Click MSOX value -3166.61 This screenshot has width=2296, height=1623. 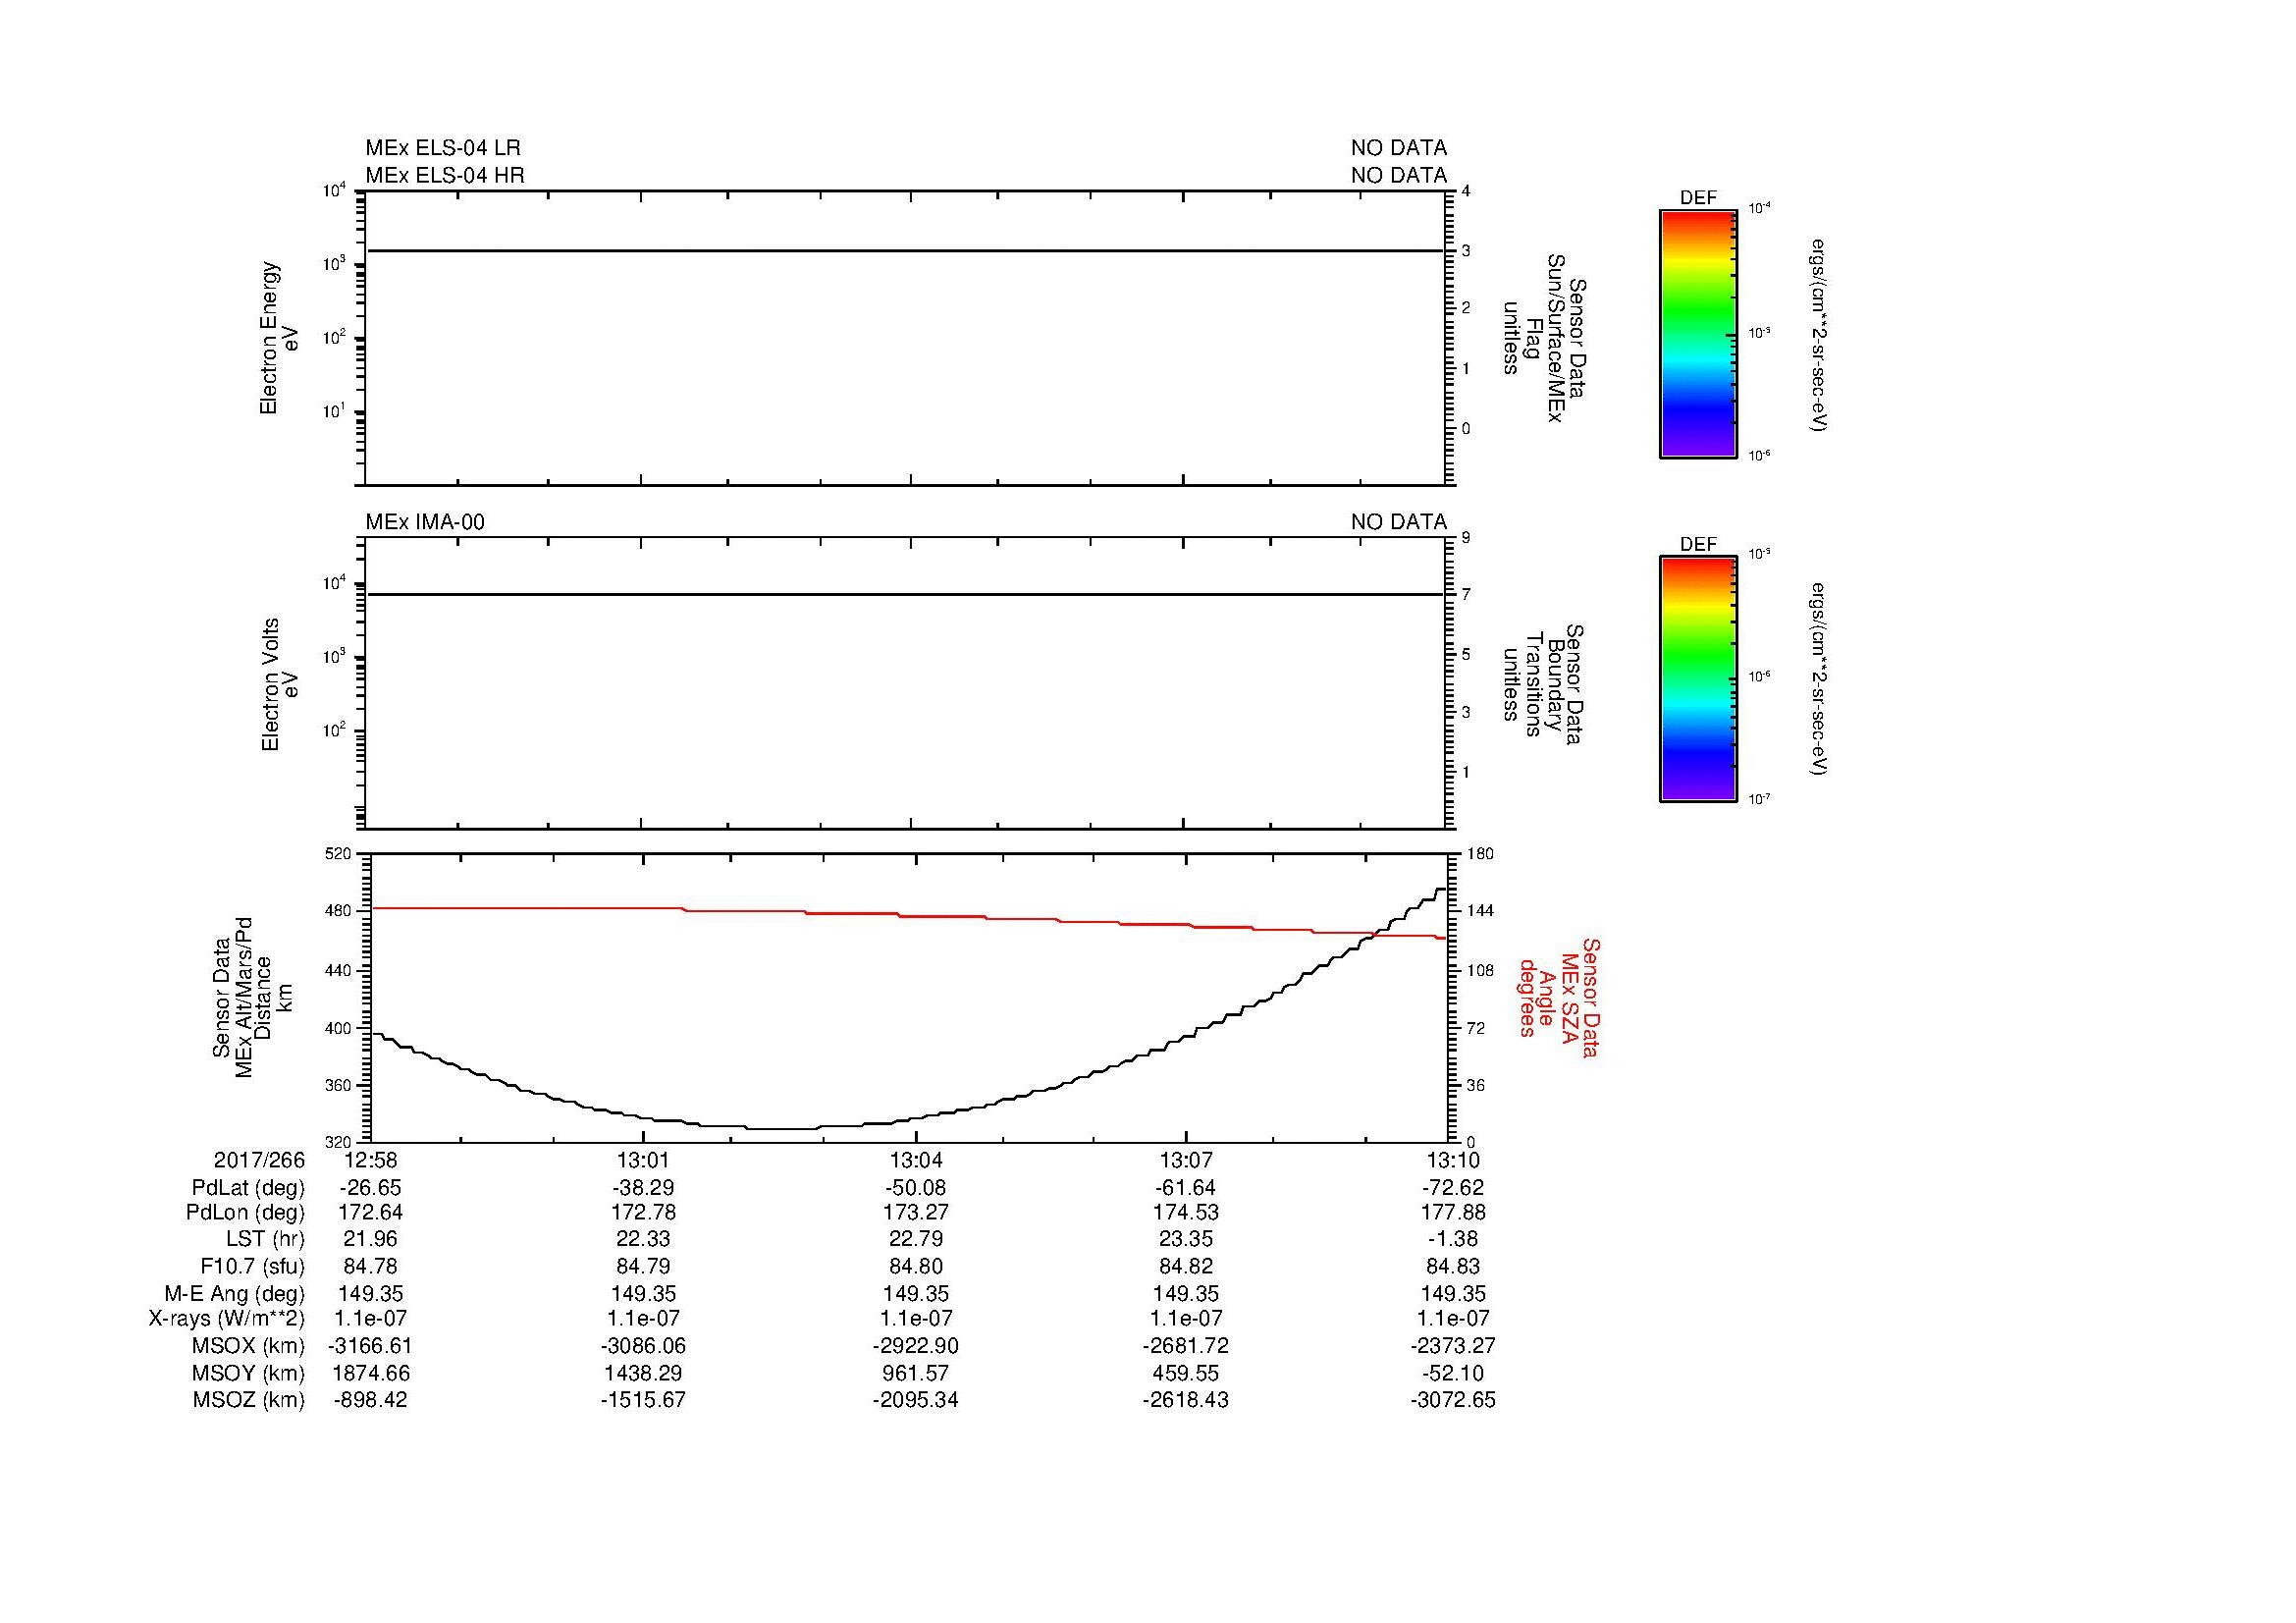(x=370, y=1347)
